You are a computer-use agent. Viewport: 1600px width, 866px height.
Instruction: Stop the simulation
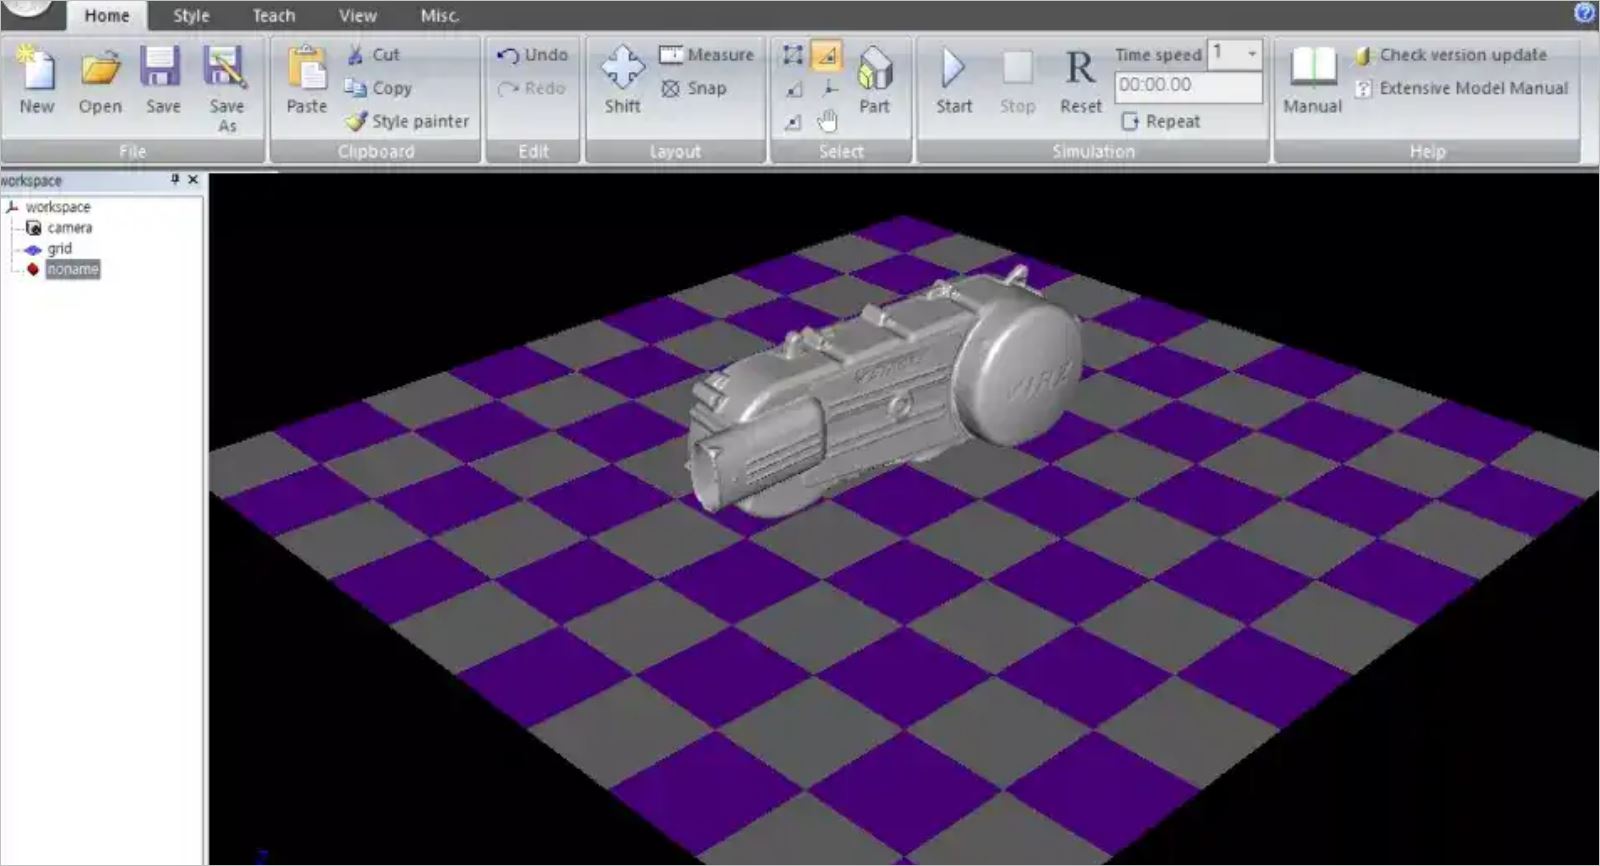tap(1017, 81)
